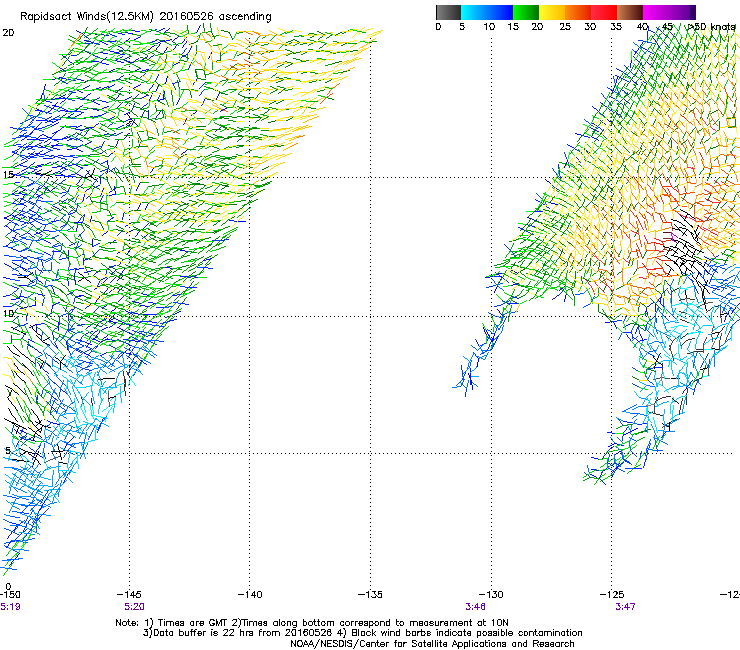Screen dimensions: 740x650
Task: Click the '35' label under the color bar
Action: (616, 27)
